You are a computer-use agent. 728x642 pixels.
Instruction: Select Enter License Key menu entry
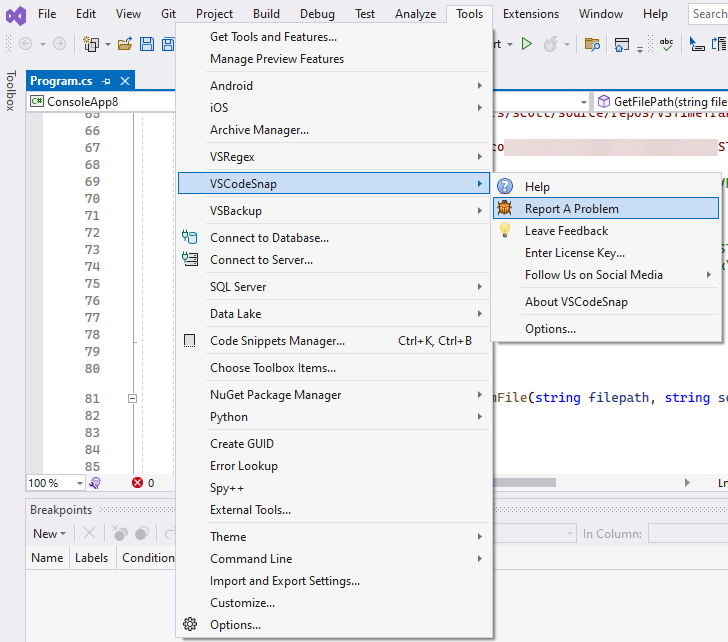coord(574,253)
